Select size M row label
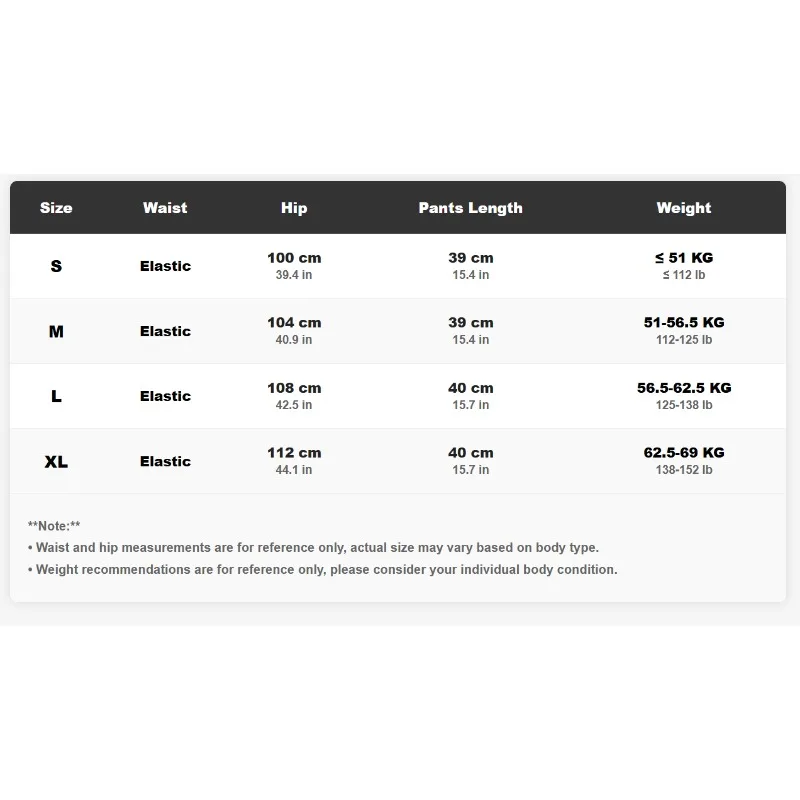This screenshot has height=800, width=800. point(56,331)
